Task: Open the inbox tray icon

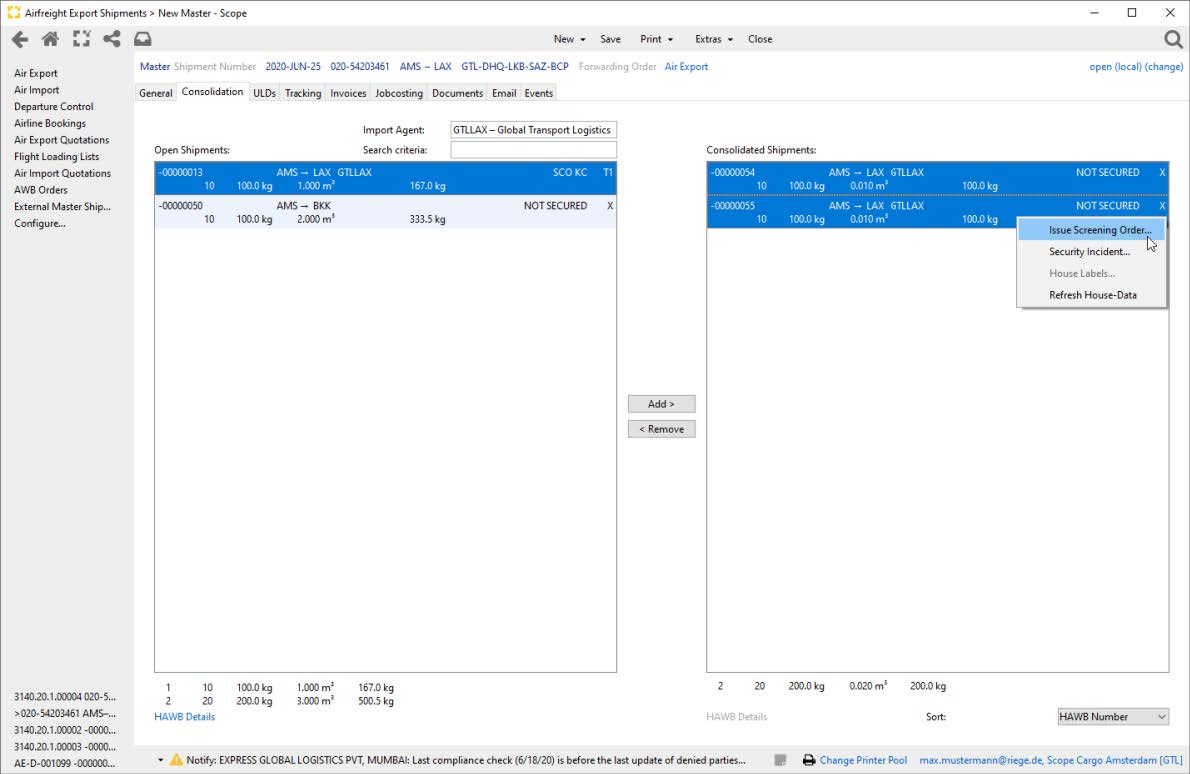Action: click(x=142, y=39)
